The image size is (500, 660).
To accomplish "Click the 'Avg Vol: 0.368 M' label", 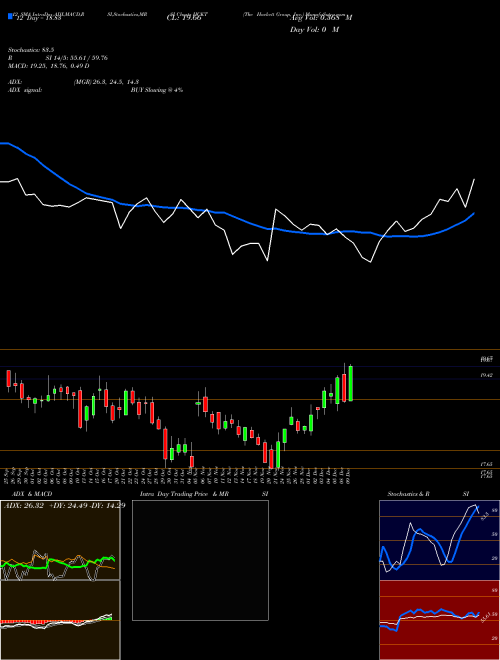I will [x=321, y=18].
